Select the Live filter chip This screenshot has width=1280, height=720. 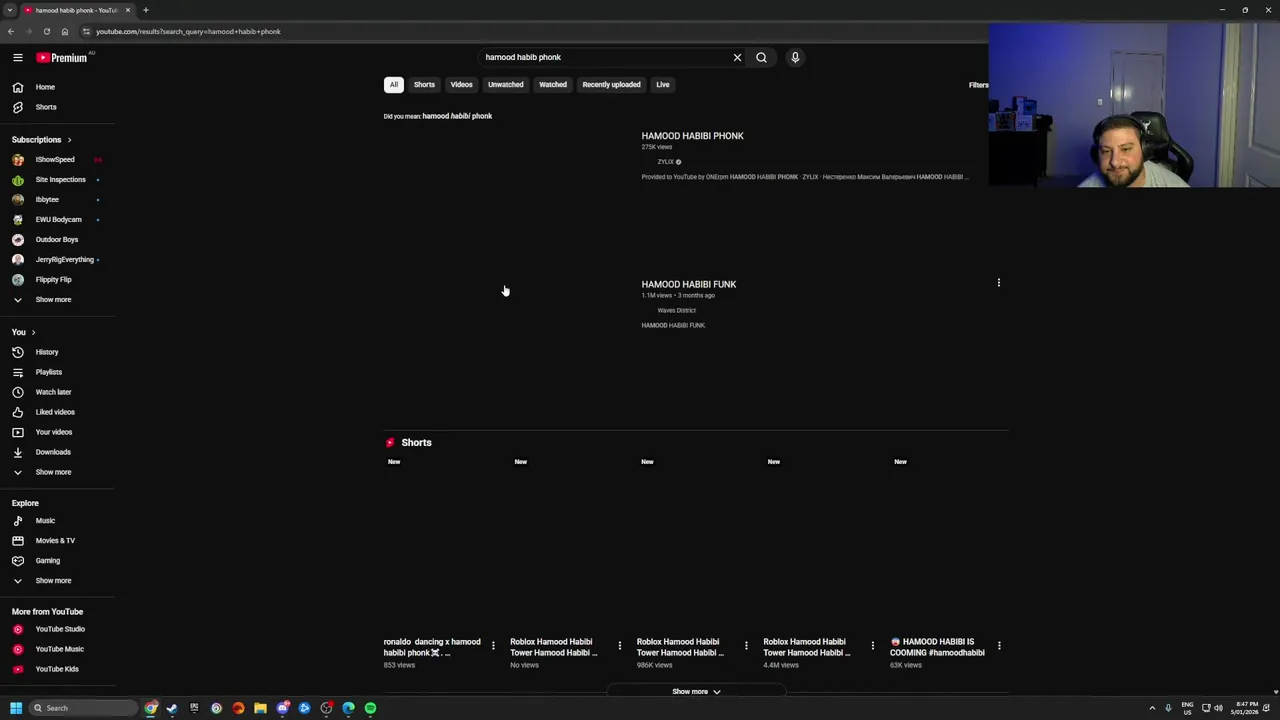tap(662, 85)
